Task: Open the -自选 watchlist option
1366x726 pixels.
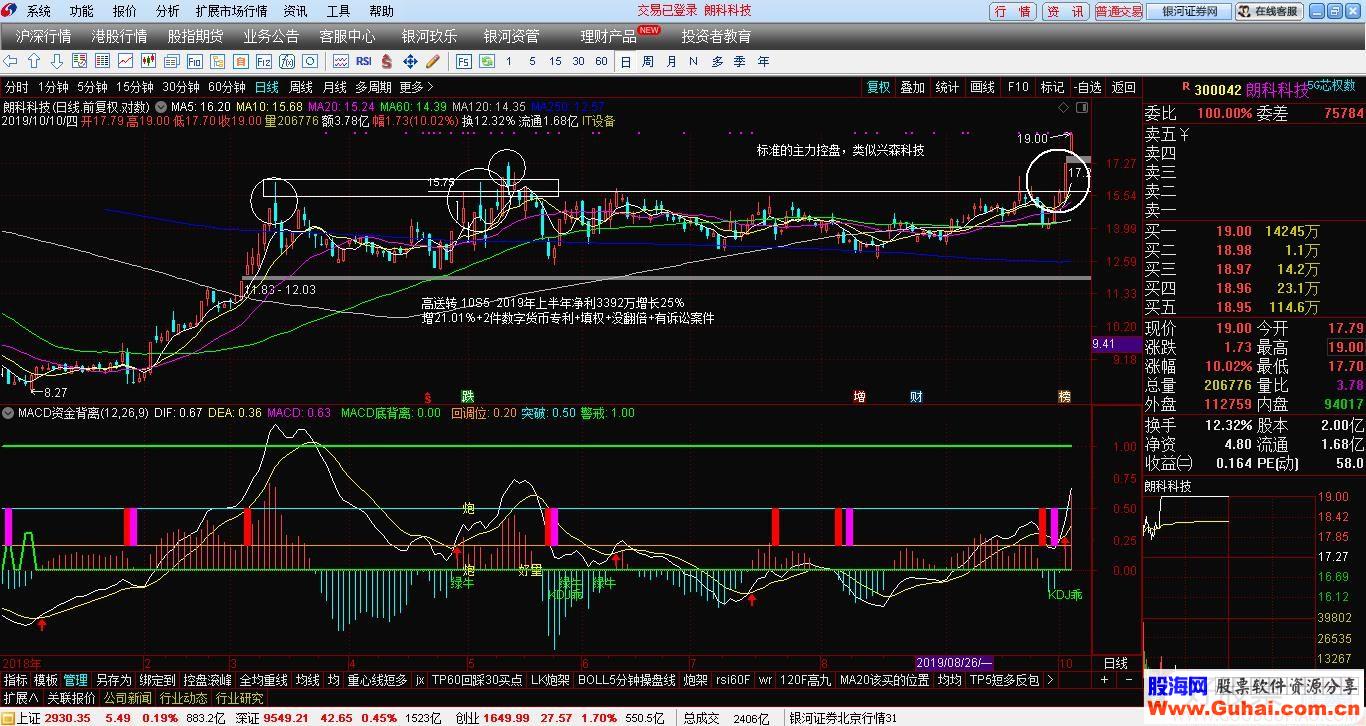Action: pos(1087,87)
